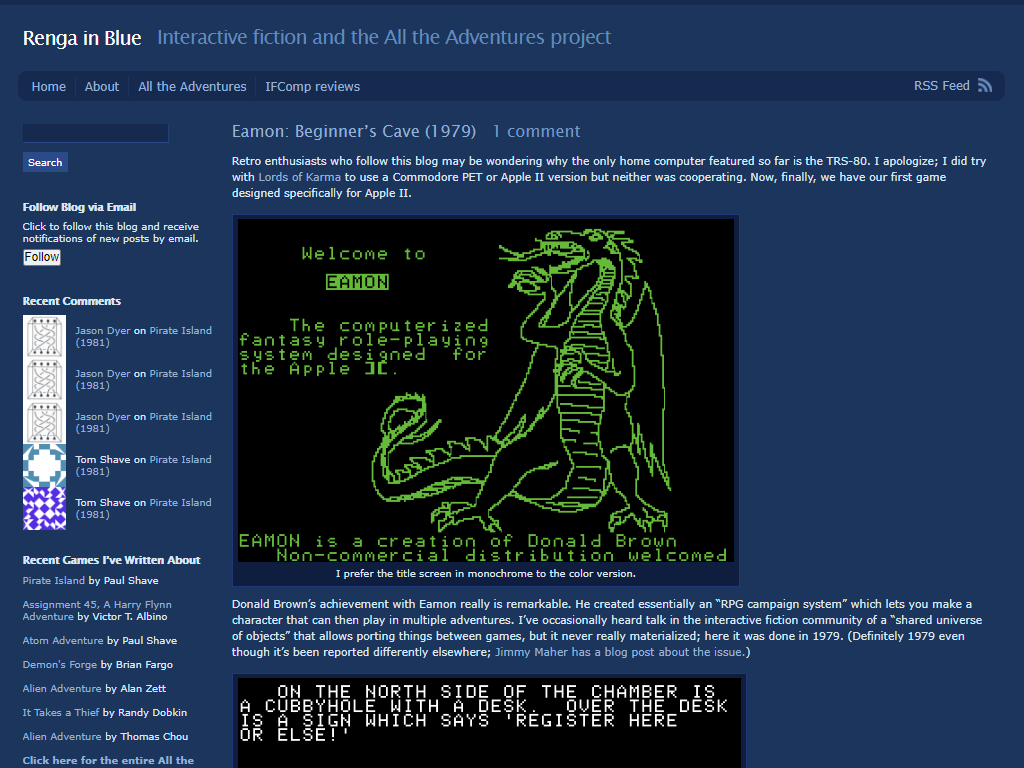This screenshot has height=768, width=1024.
Task: Open the 1 comment link
Action: [536, 131]
